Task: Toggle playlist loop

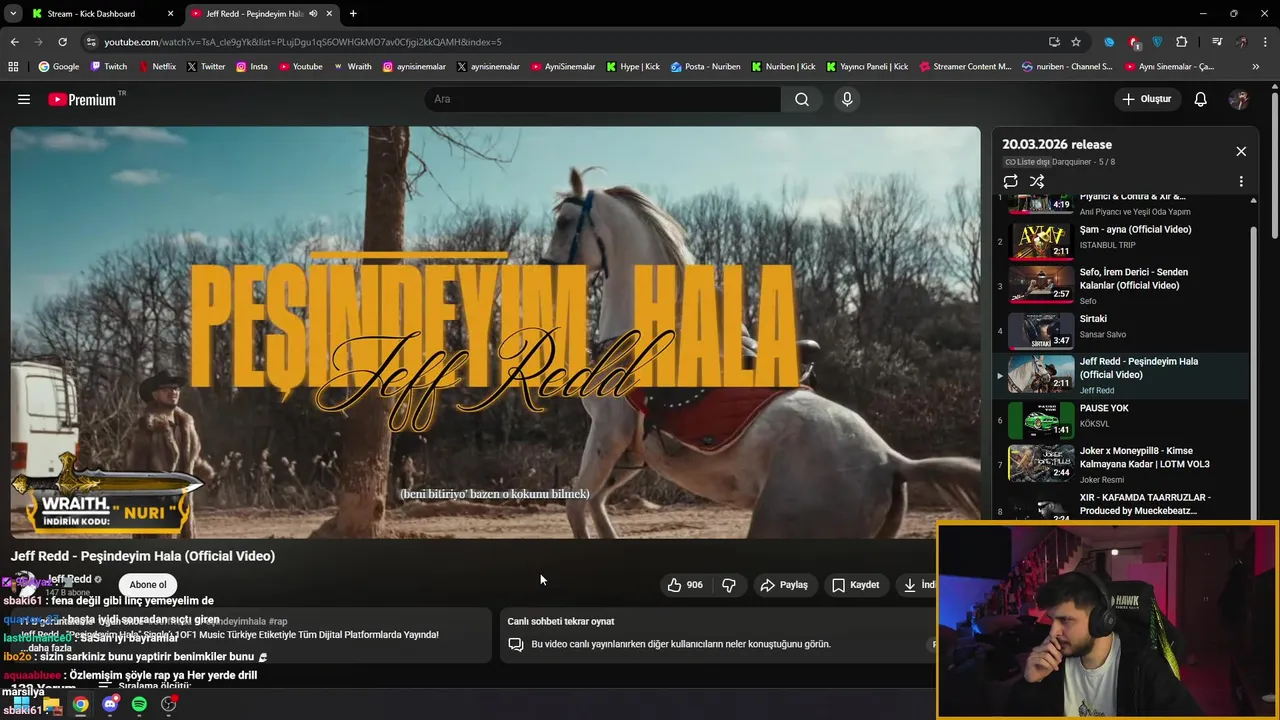Action: pos(1010,181)
